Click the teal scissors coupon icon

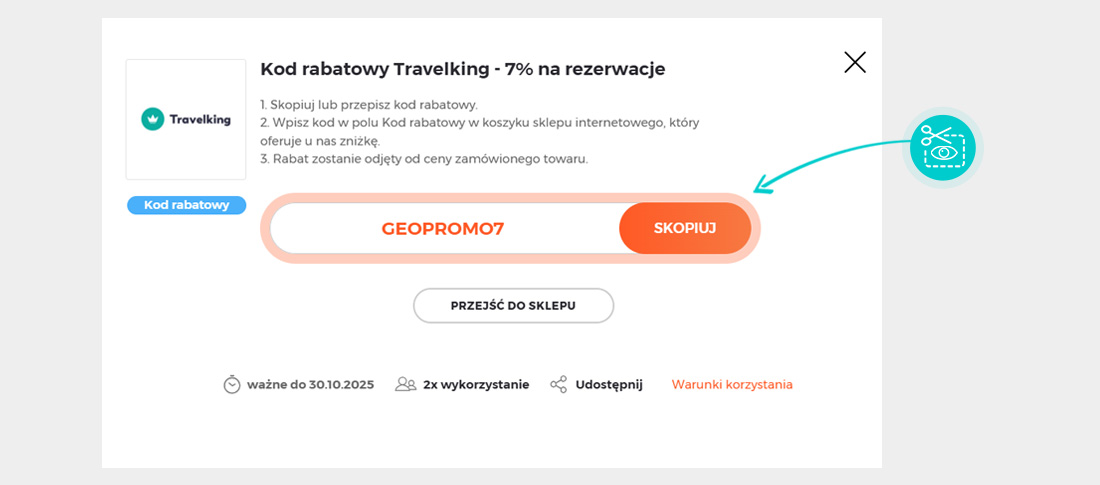point(942,147)
